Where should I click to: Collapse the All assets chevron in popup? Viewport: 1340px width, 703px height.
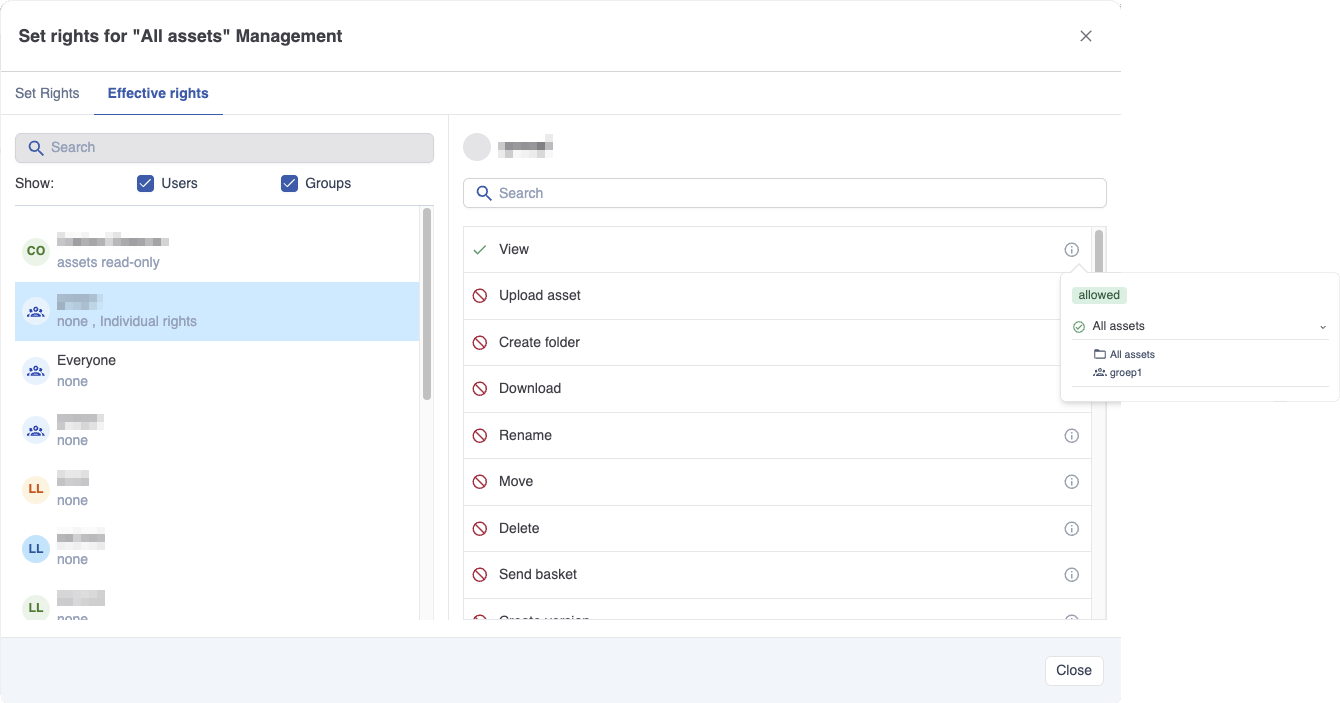click(x=1323, y=327)
